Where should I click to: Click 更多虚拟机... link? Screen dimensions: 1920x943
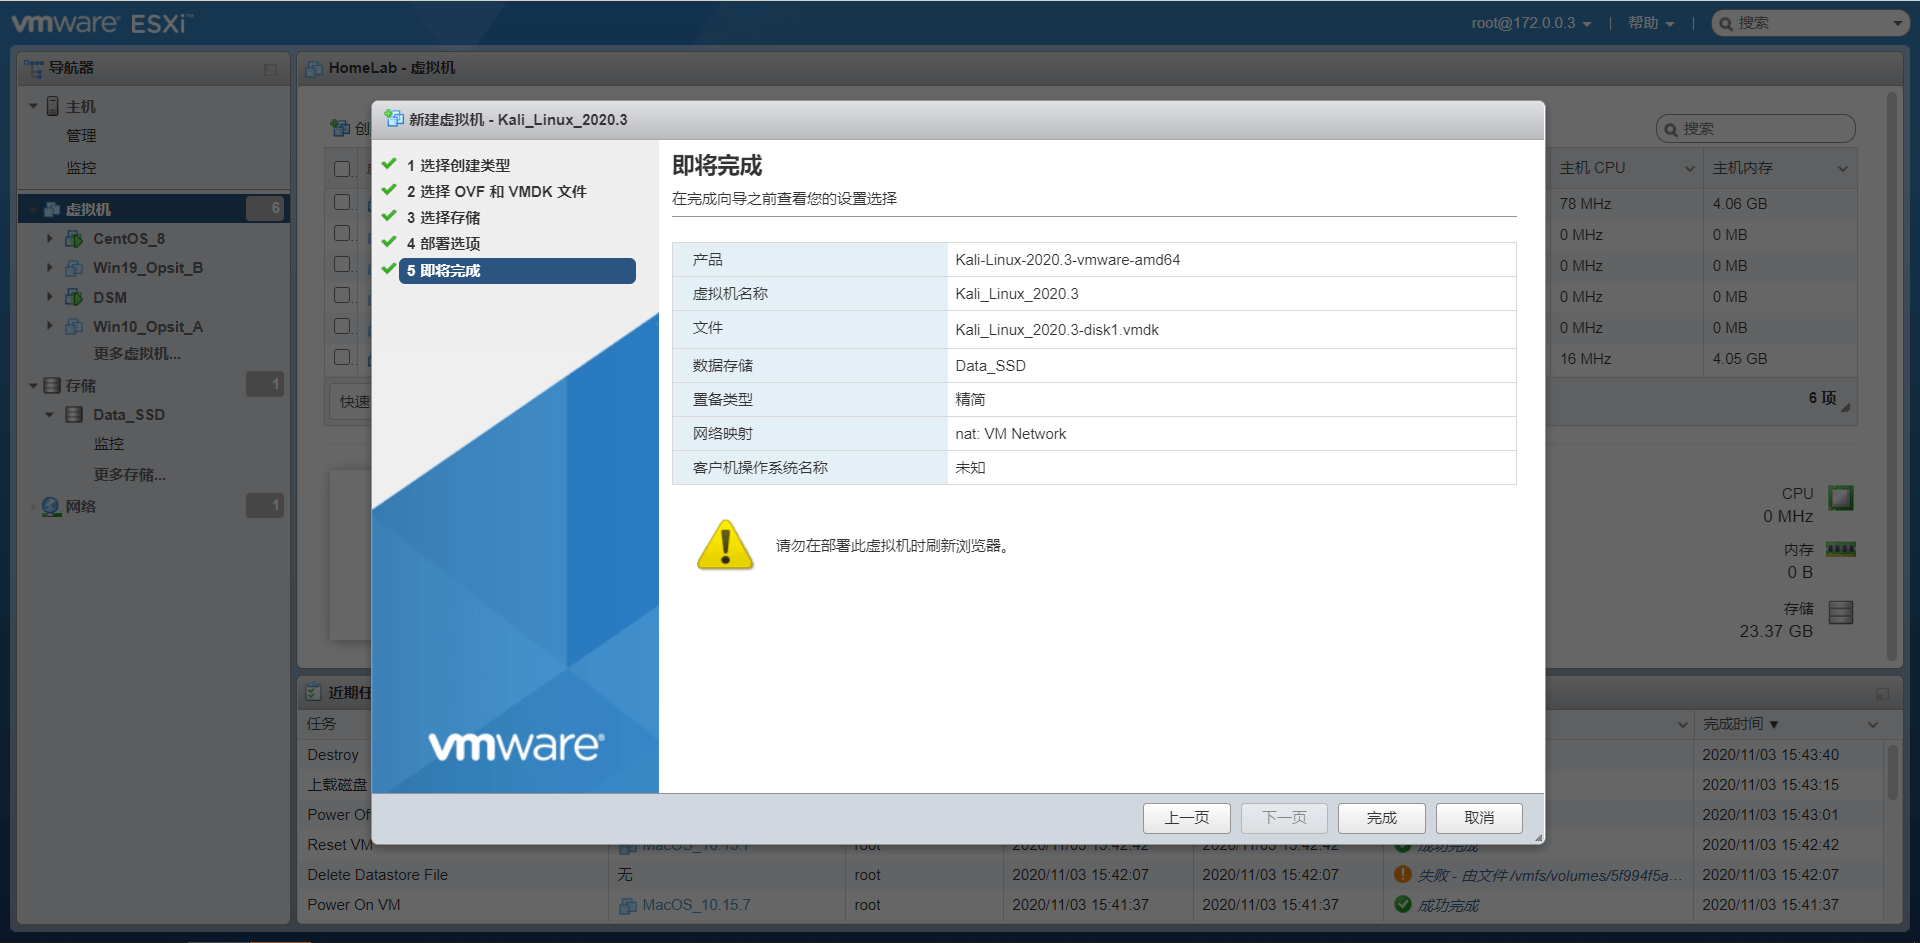137,354
